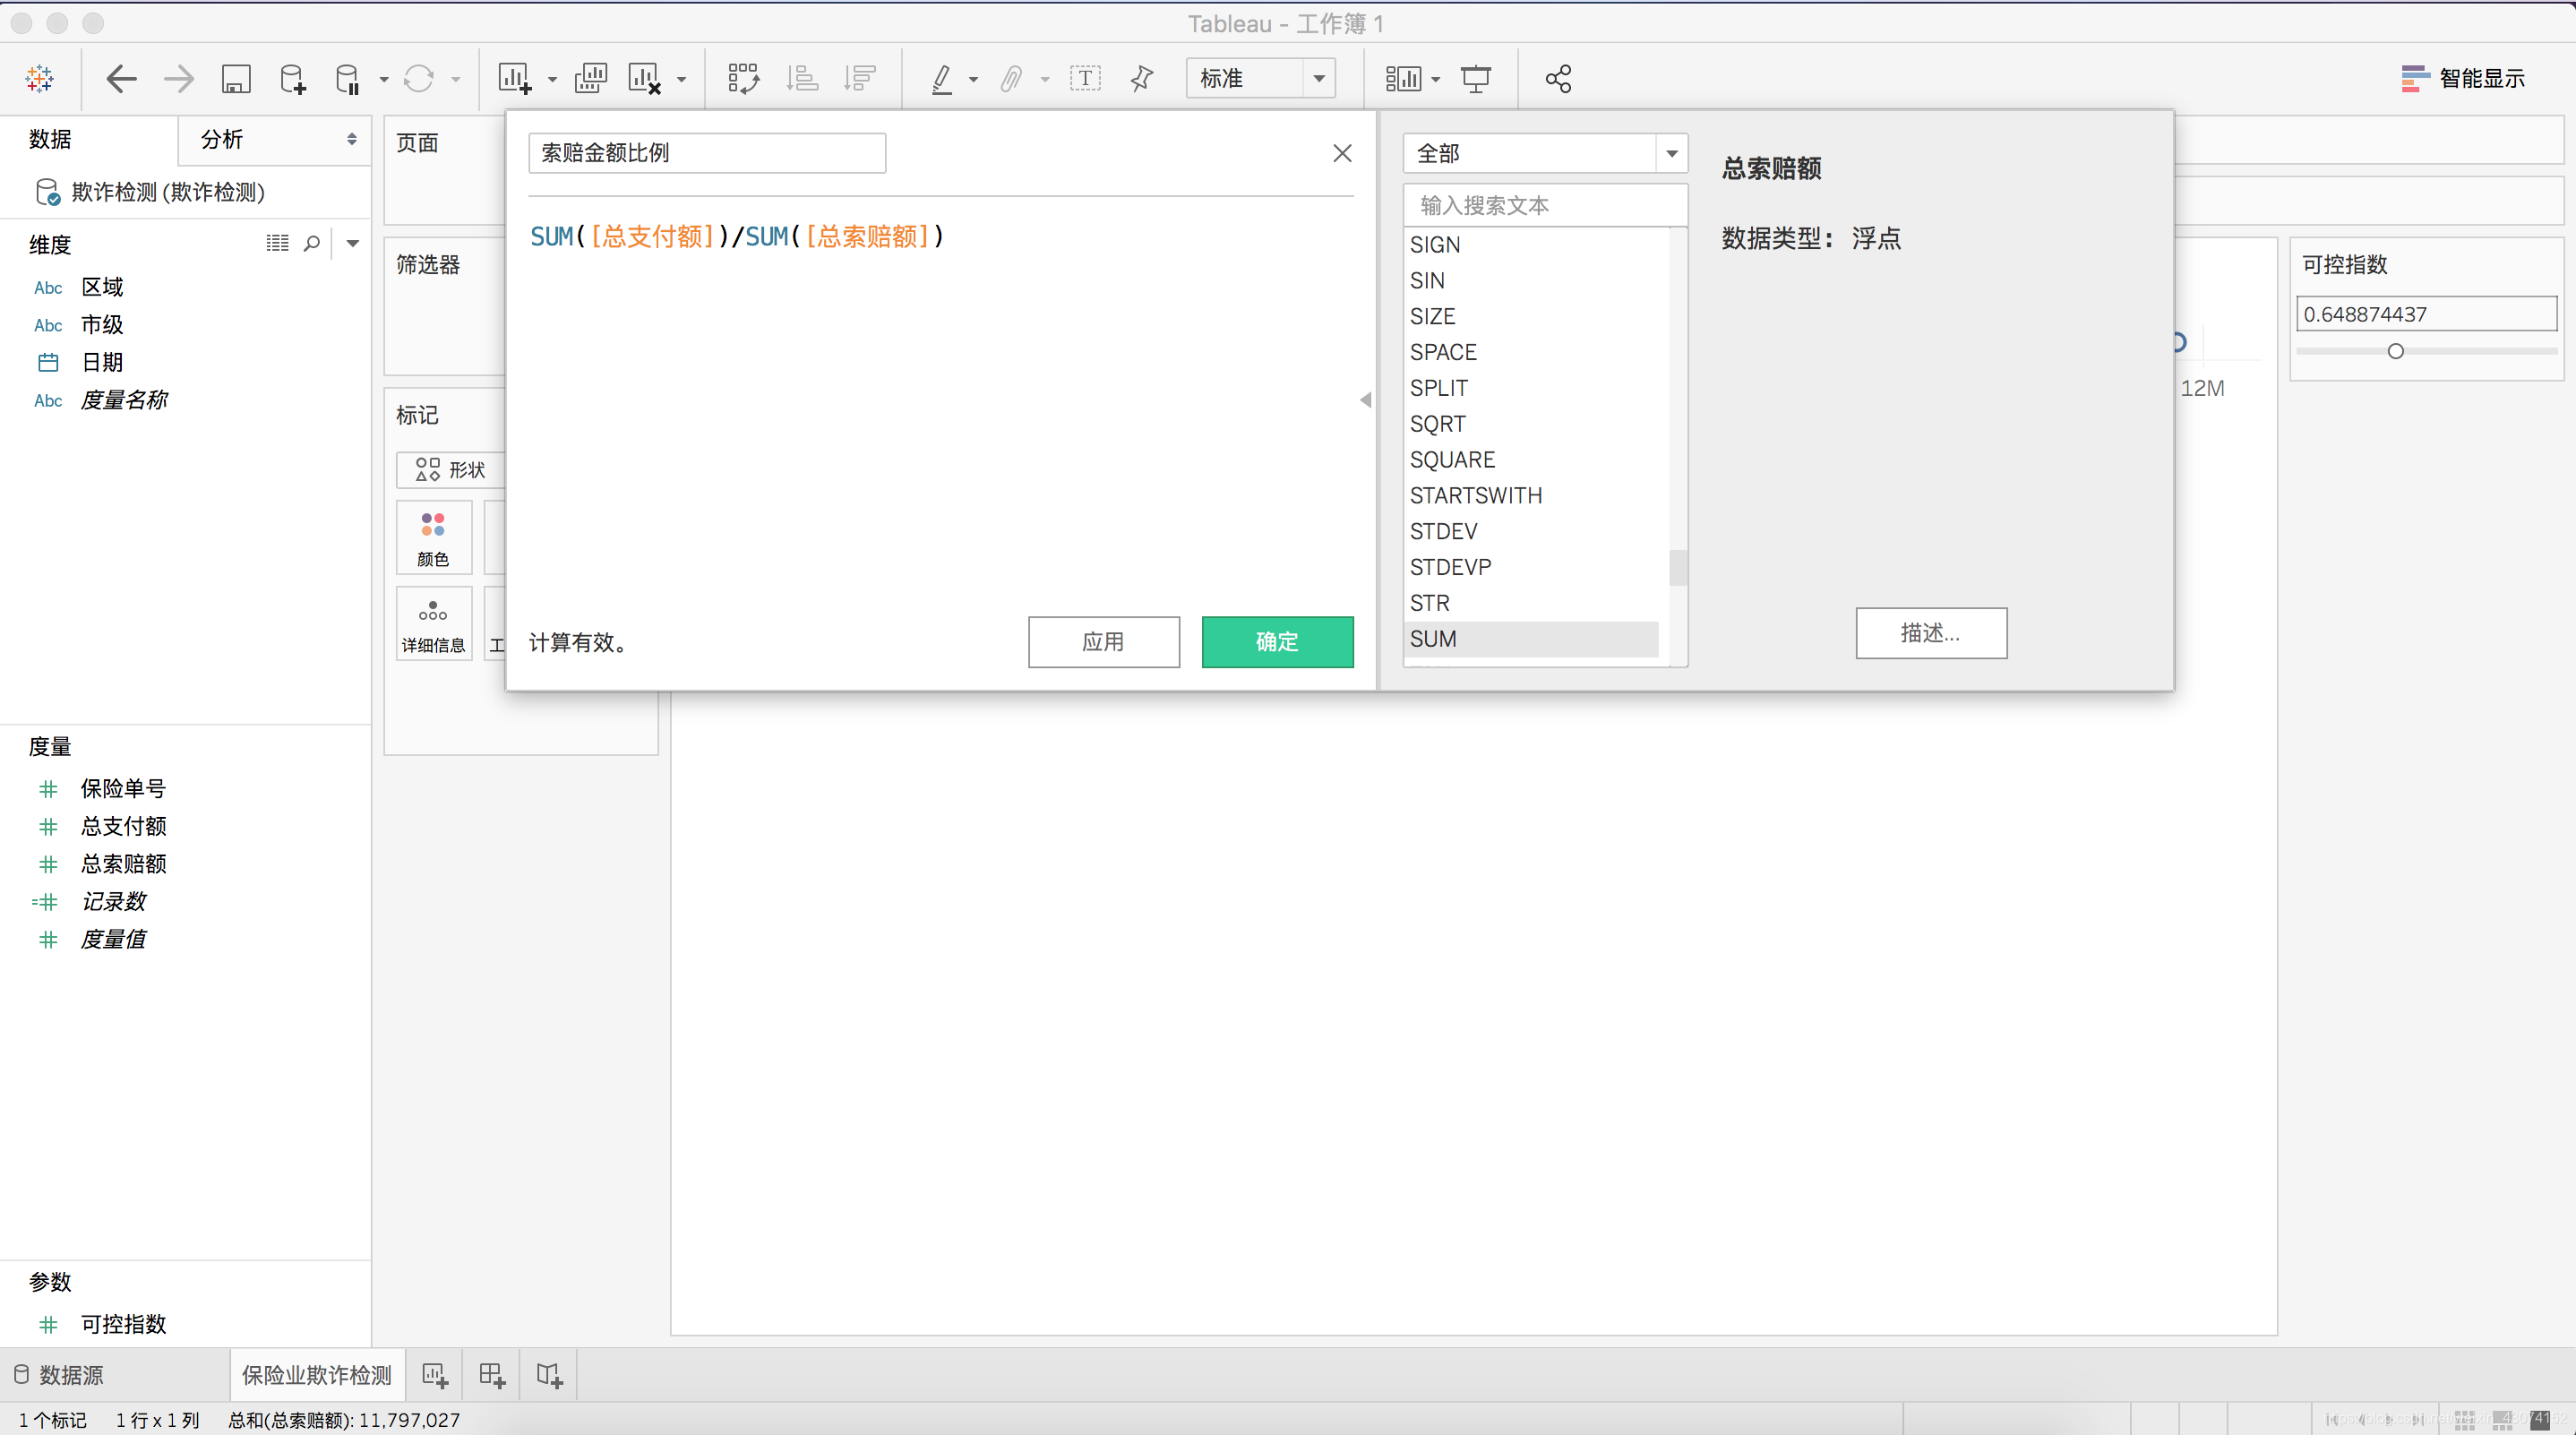
Task: Click the 可控指数 value input field
Action: point(2426,314)
